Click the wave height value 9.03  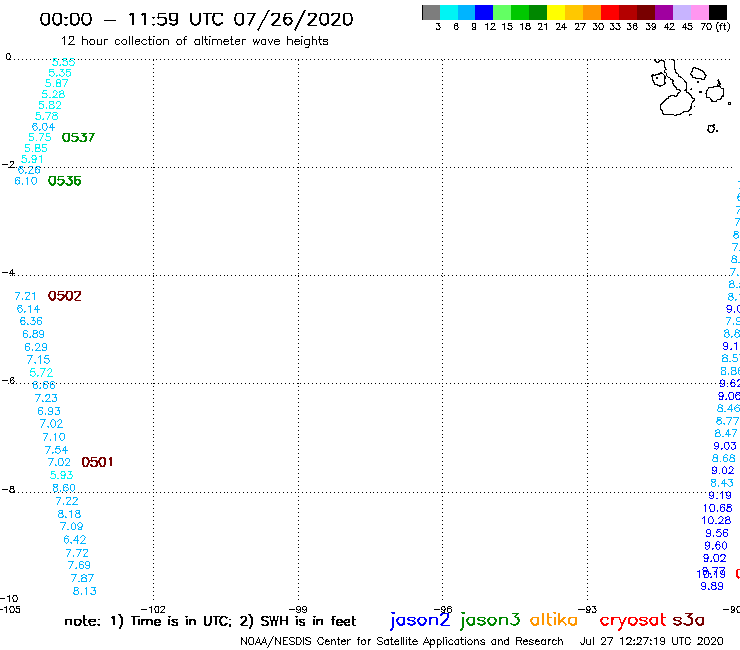(x=725, y=446)
